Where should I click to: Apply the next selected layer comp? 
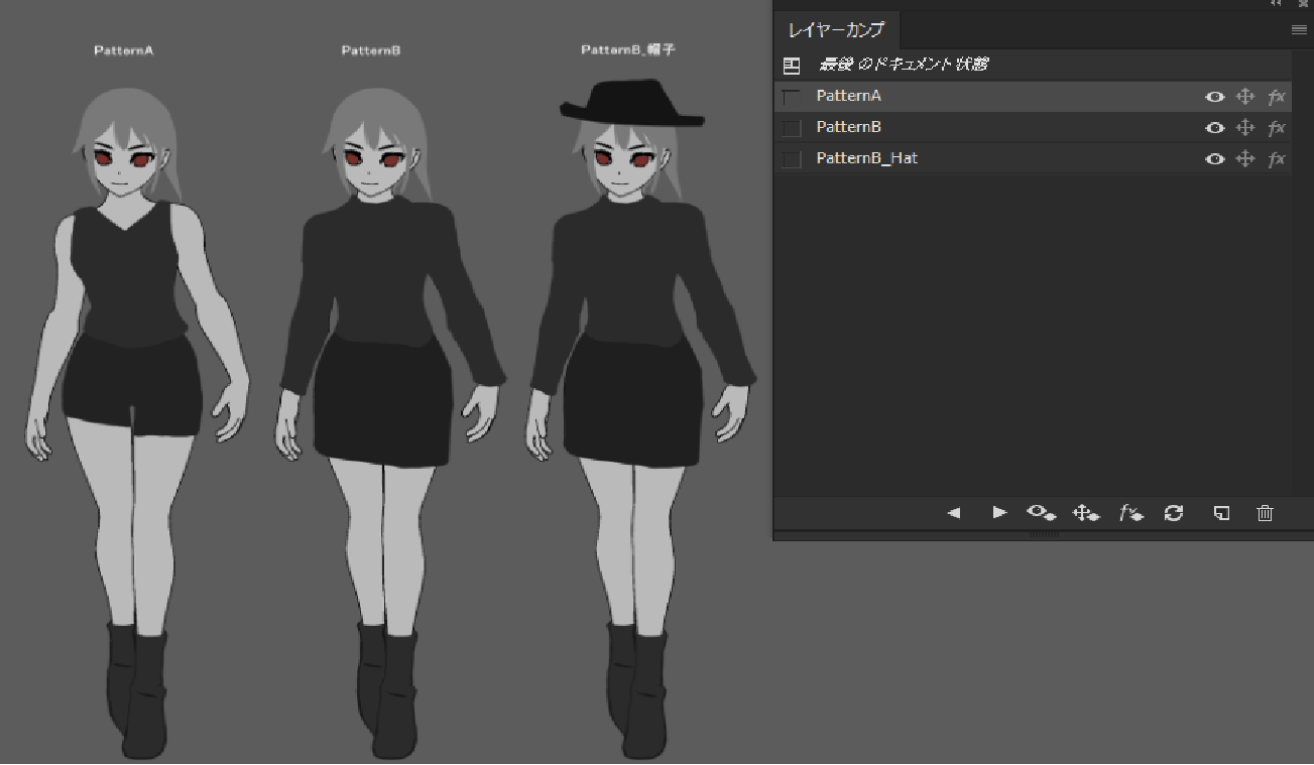[999, 513]
